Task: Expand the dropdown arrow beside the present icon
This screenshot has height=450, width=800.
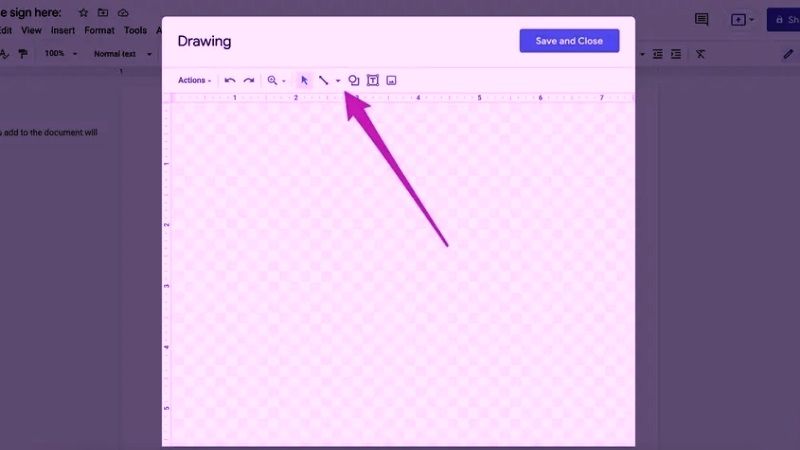Action: coord(751,20)
